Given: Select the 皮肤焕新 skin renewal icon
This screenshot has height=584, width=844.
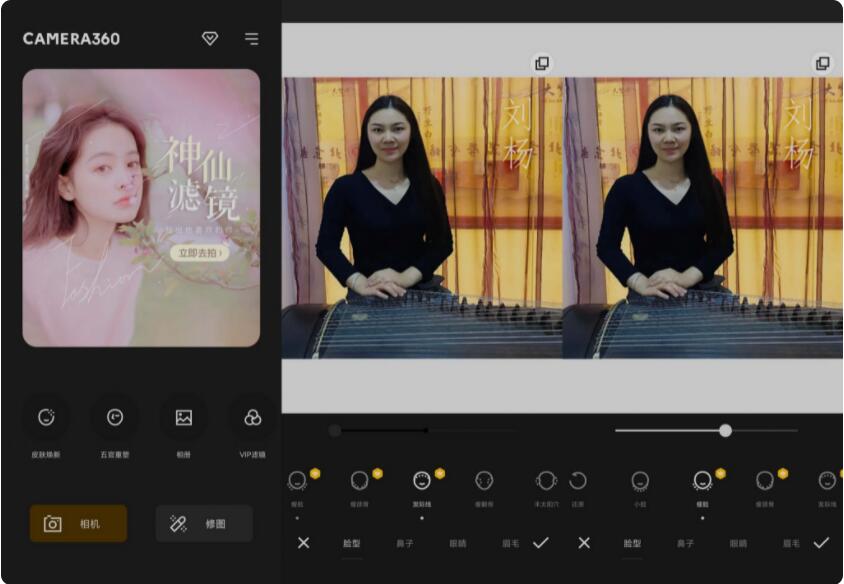Looking at the screenshot, I should (x=46, y=418).
